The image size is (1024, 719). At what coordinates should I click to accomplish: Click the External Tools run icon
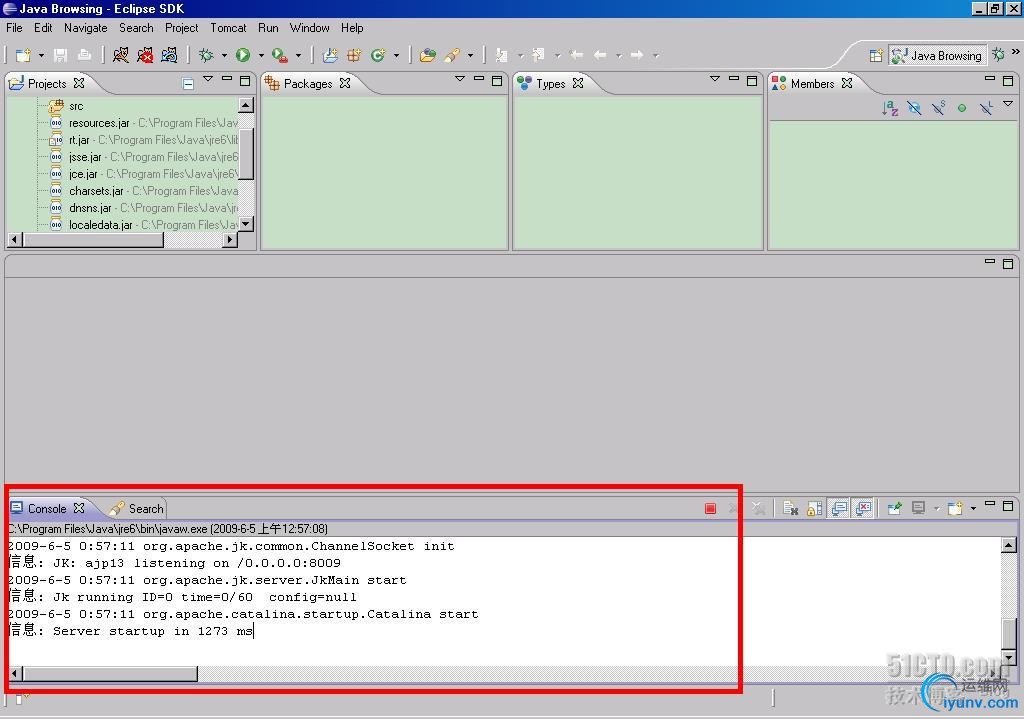(280, 56)
